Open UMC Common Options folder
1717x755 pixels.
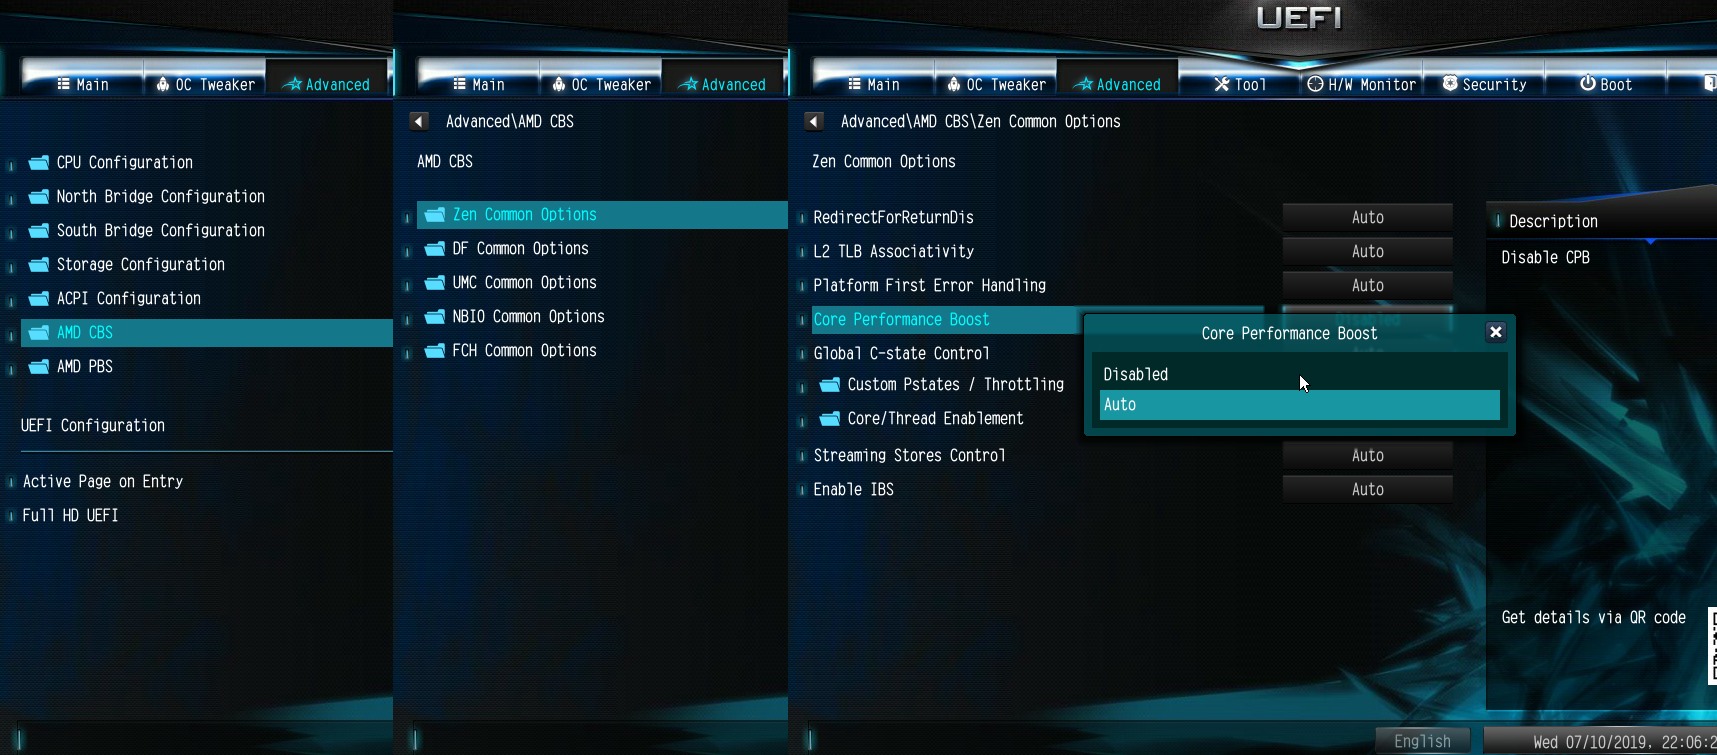tap(510, 282)
